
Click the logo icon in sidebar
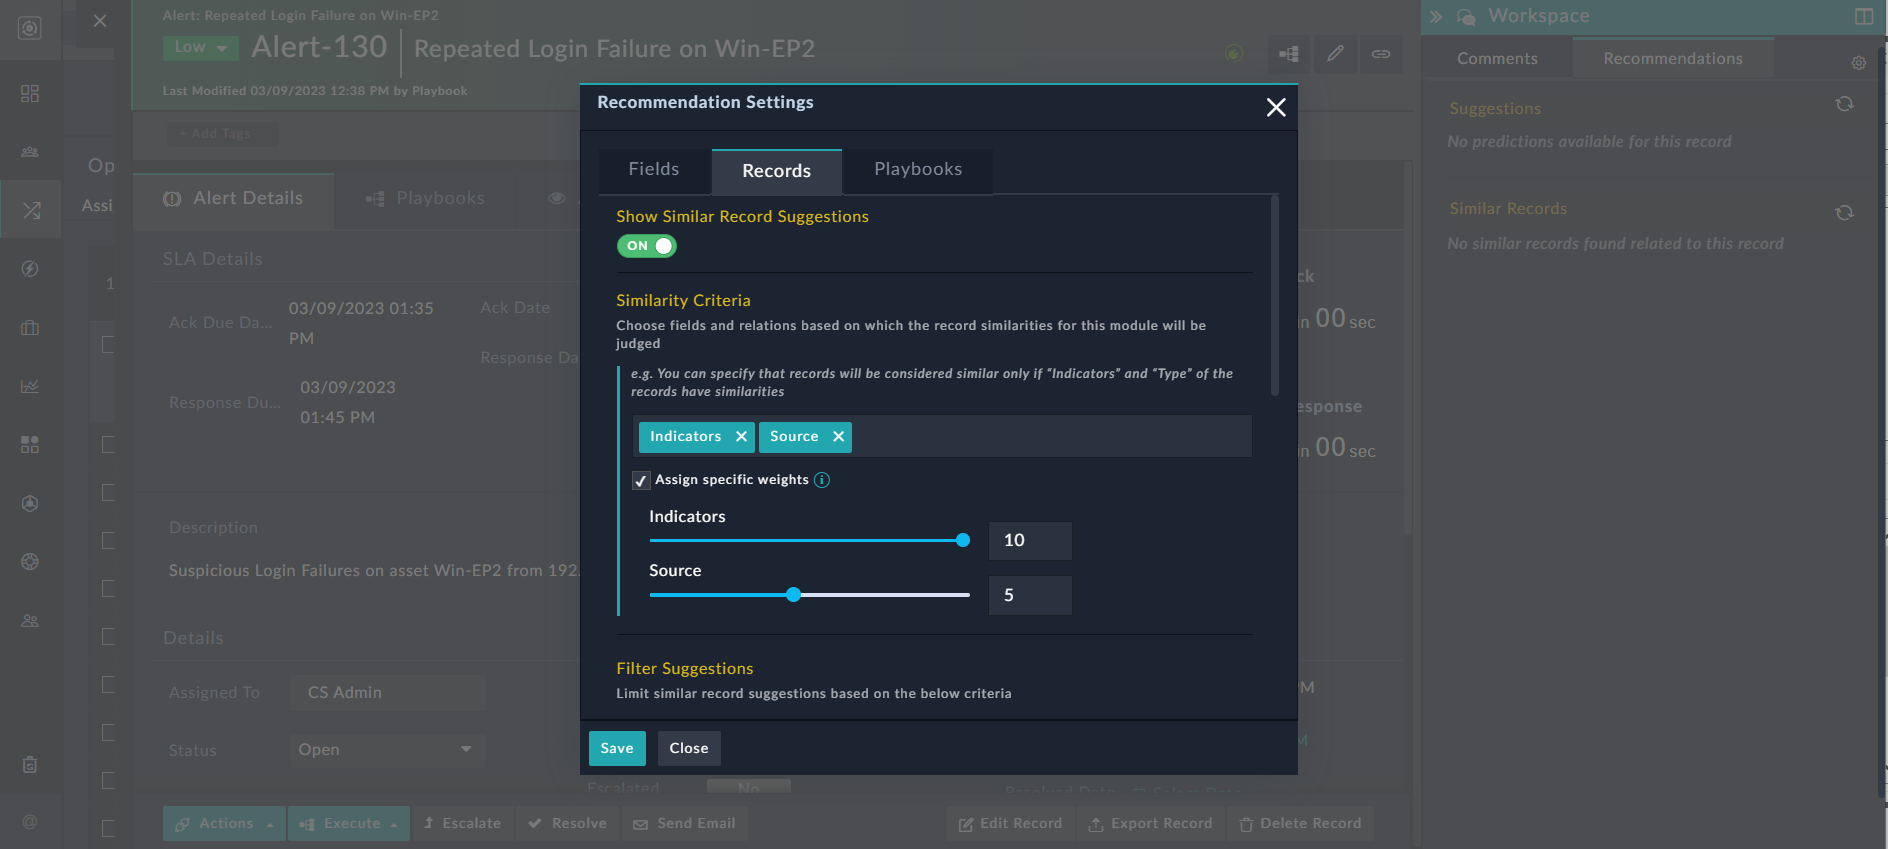pyautogui.click(x=30, y=29)
